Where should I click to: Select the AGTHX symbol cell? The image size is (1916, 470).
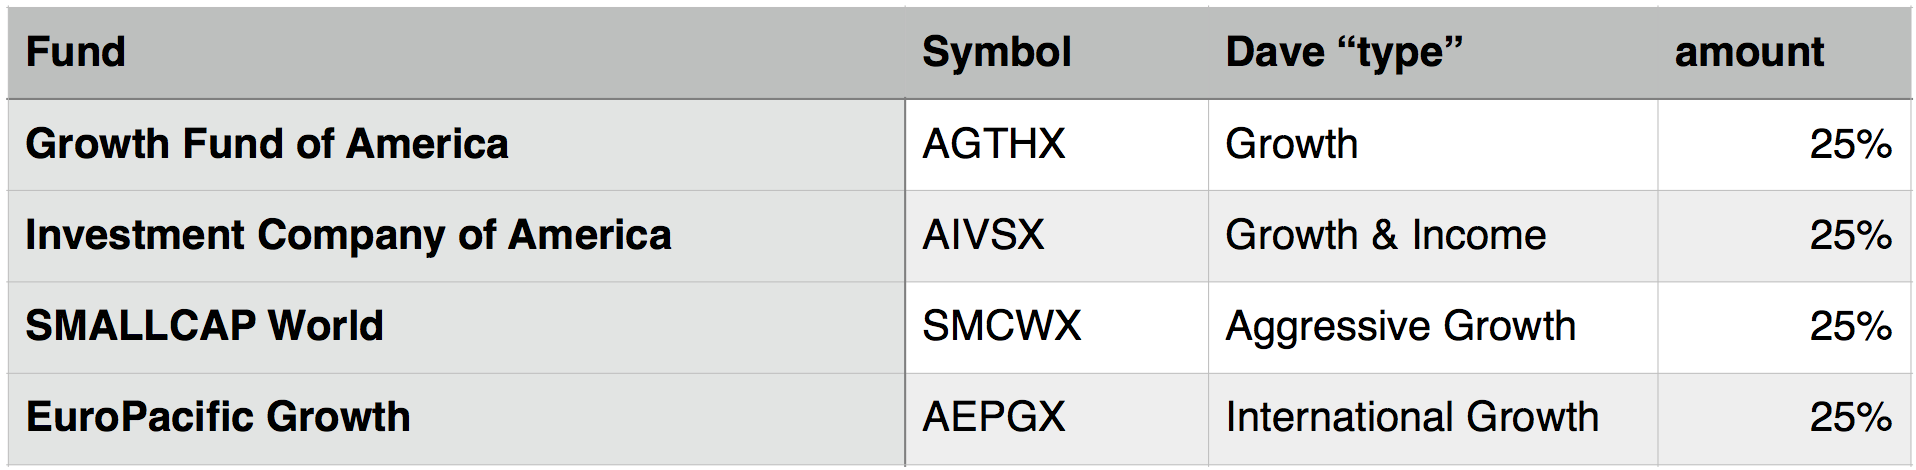[1056, 145]
